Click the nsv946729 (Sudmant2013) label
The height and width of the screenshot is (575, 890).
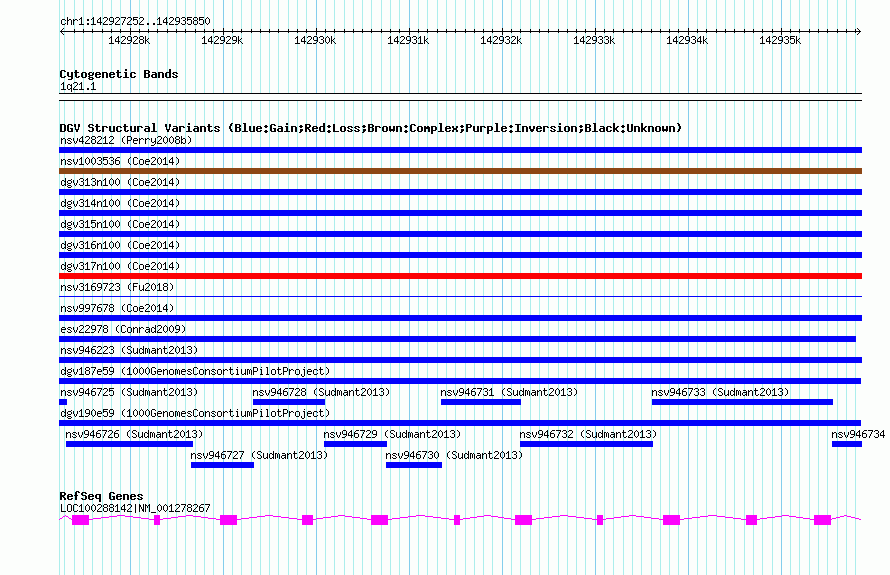(392, 434)
